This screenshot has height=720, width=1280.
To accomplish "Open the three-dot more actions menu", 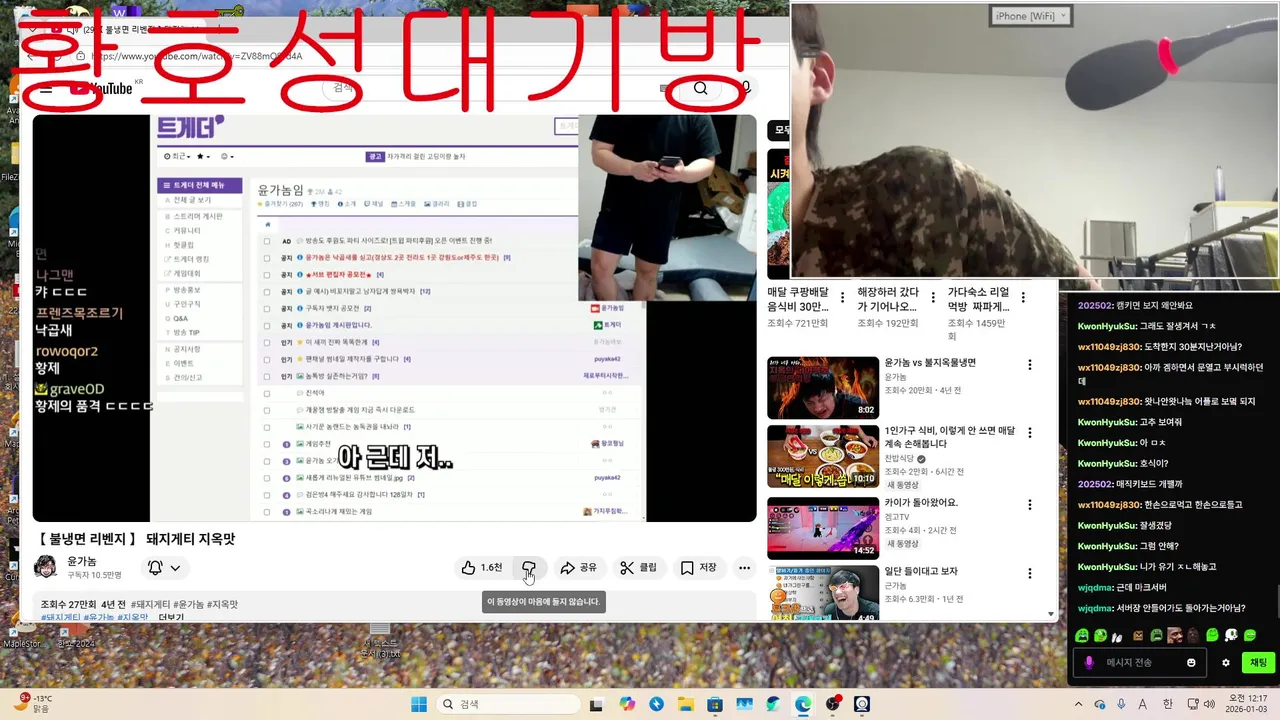I will coord(744,568).
